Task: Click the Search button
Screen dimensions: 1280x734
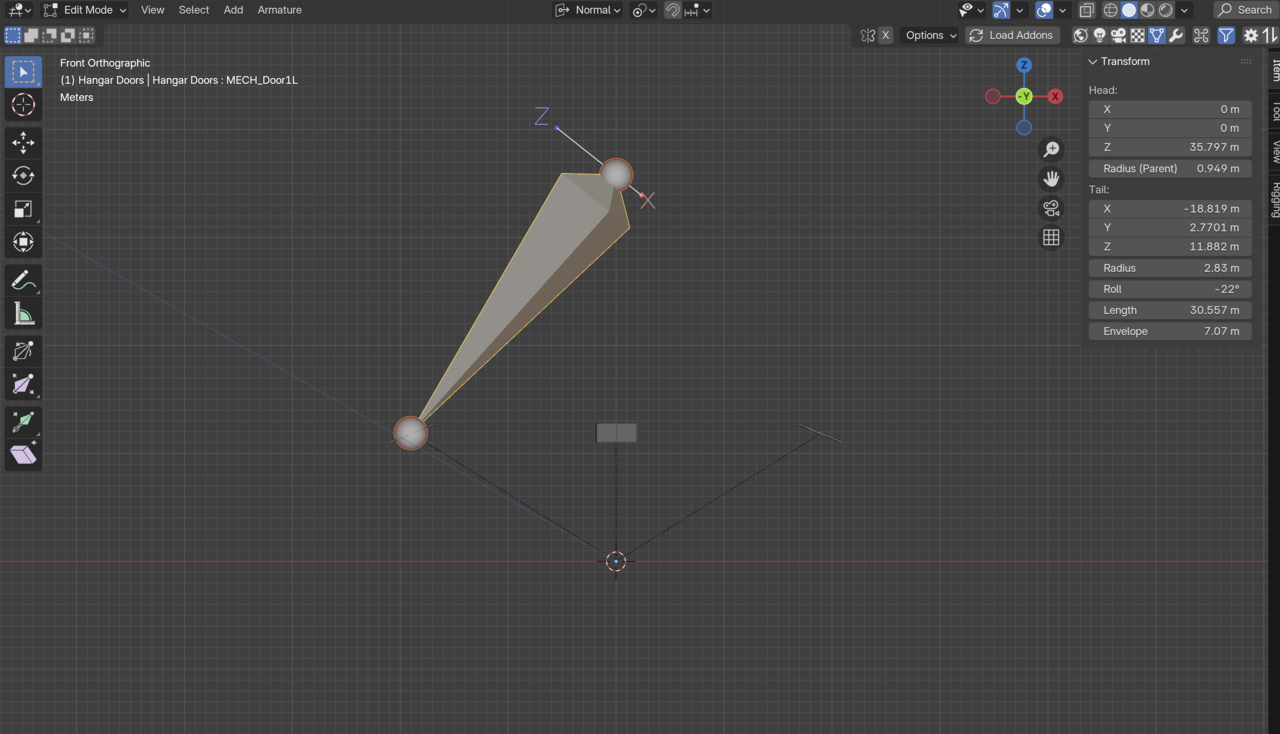Action: click(1244, 10)
